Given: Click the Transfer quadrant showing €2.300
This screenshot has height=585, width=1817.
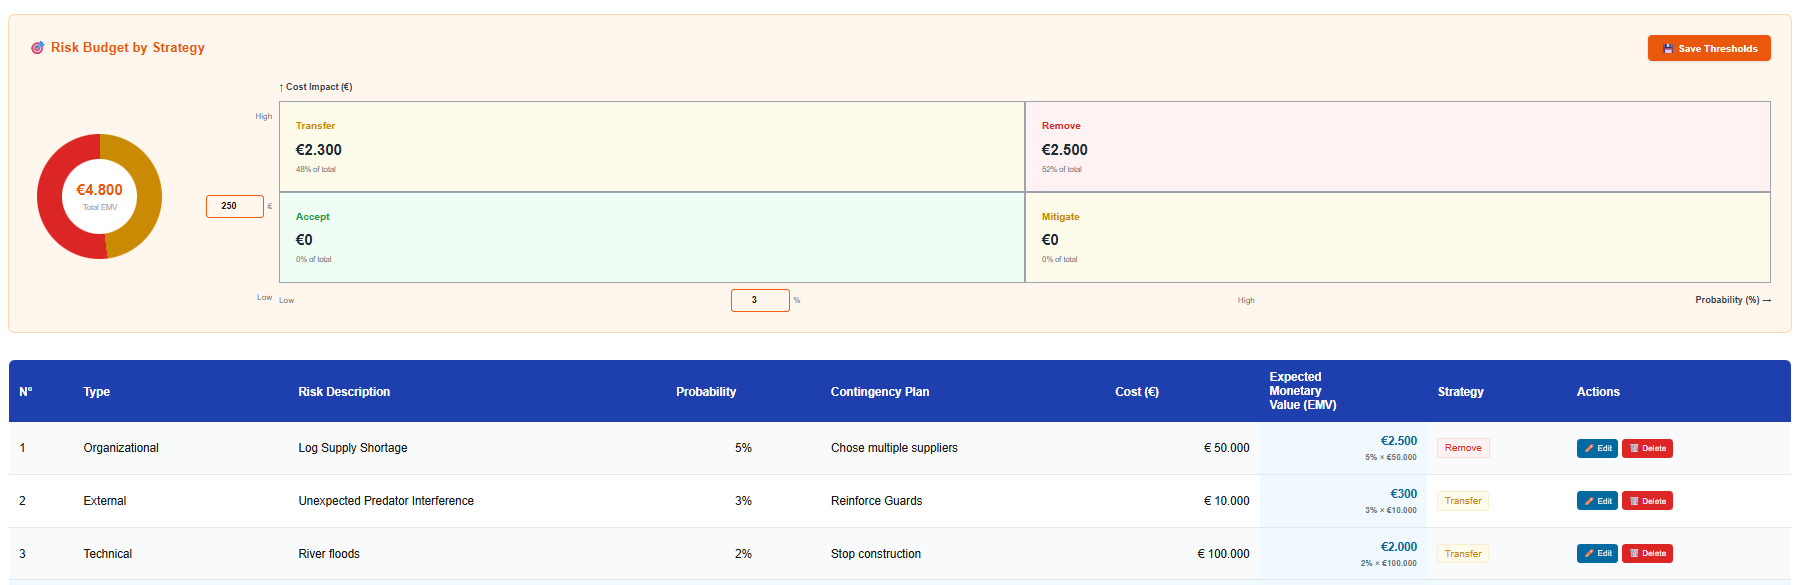Looking at the screenshot, I should tap(651, 147).
